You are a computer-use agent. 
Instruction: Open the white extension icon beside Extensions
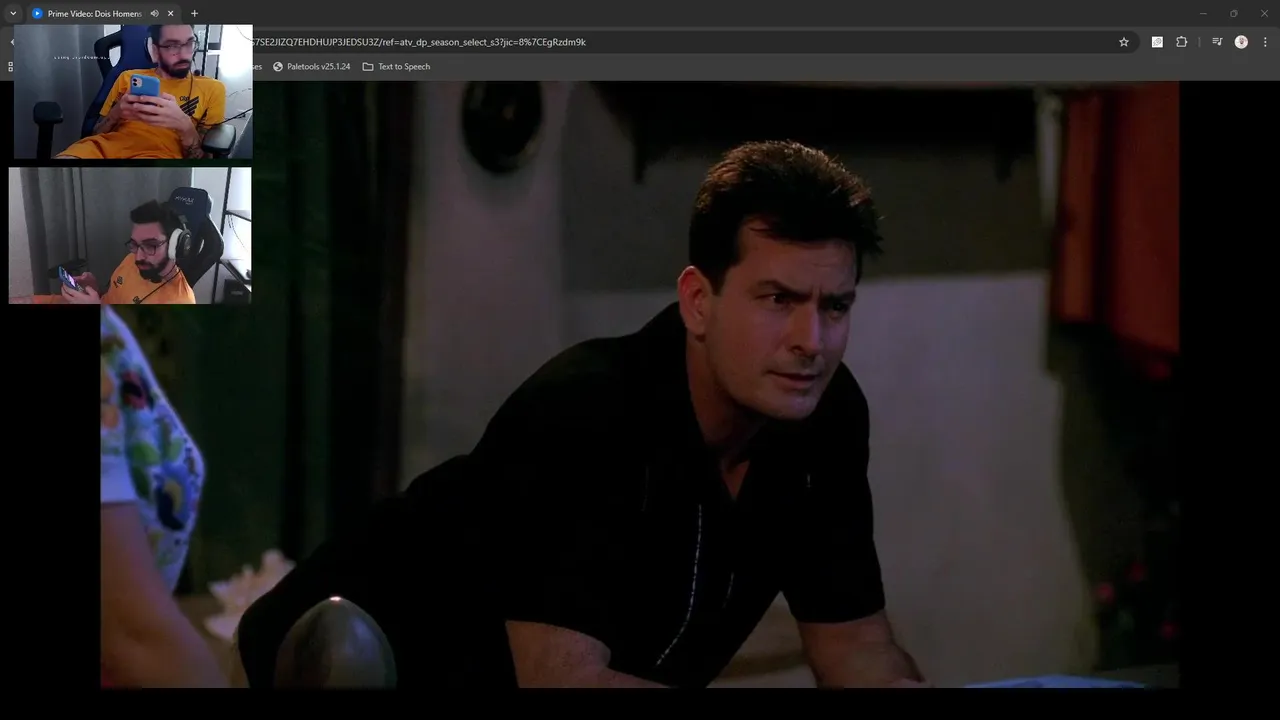click(x=1157, y=42)
